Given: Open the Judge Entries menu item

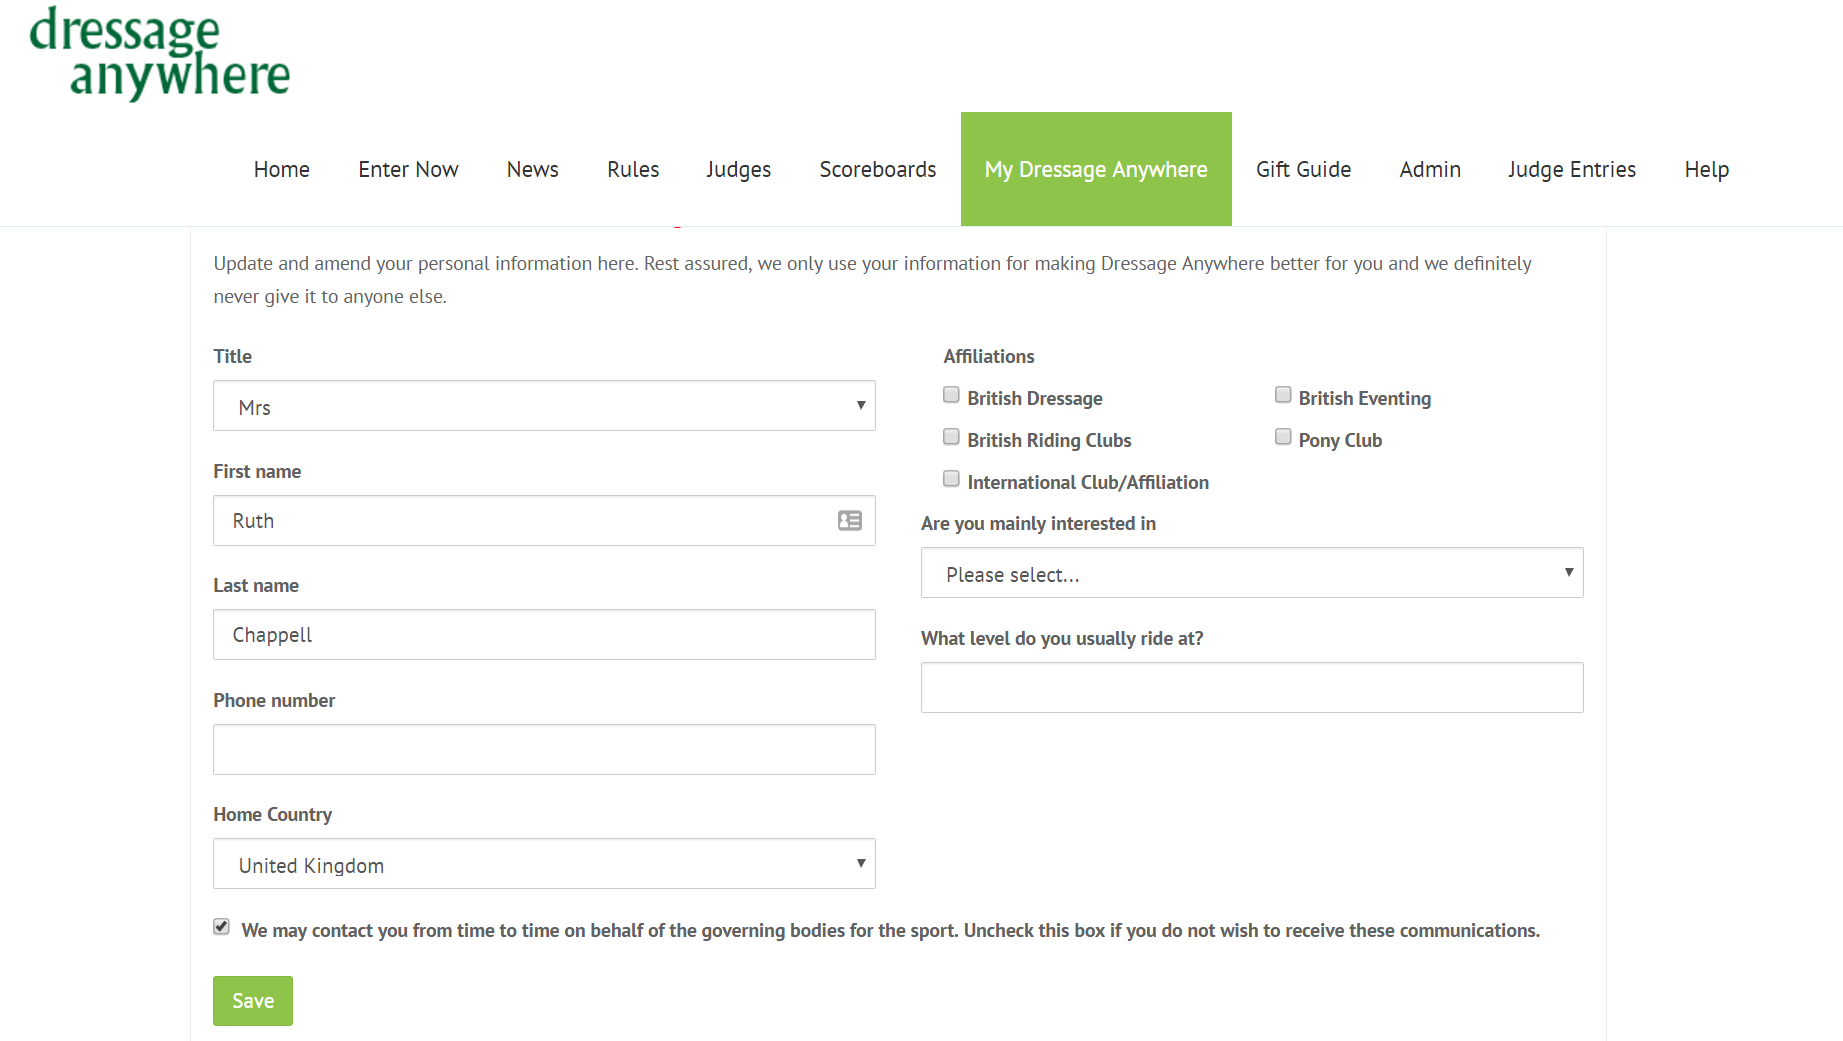Looking at the screenshot, I should tap(1572, 169).
